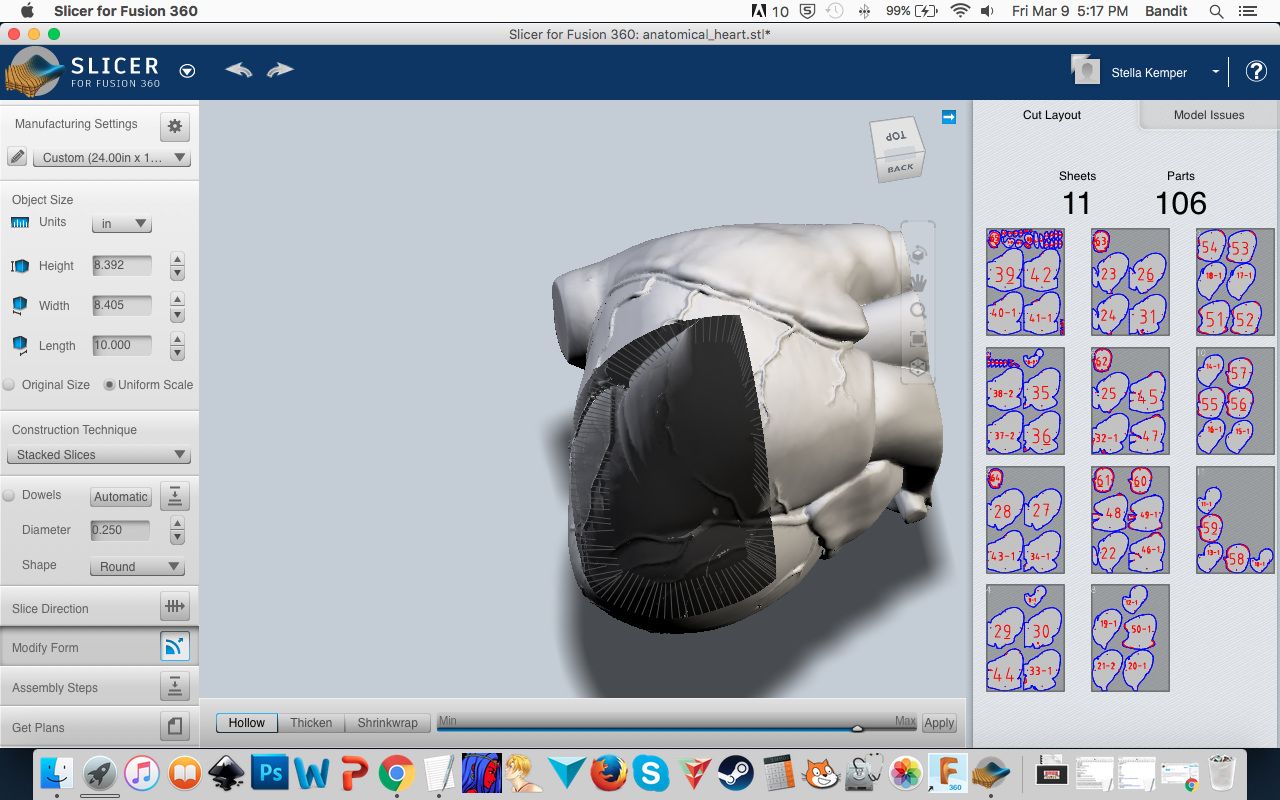Increase Height with stepper up arrow
1280x800 pixels.
pyautogui.click(x=177, y=259)
